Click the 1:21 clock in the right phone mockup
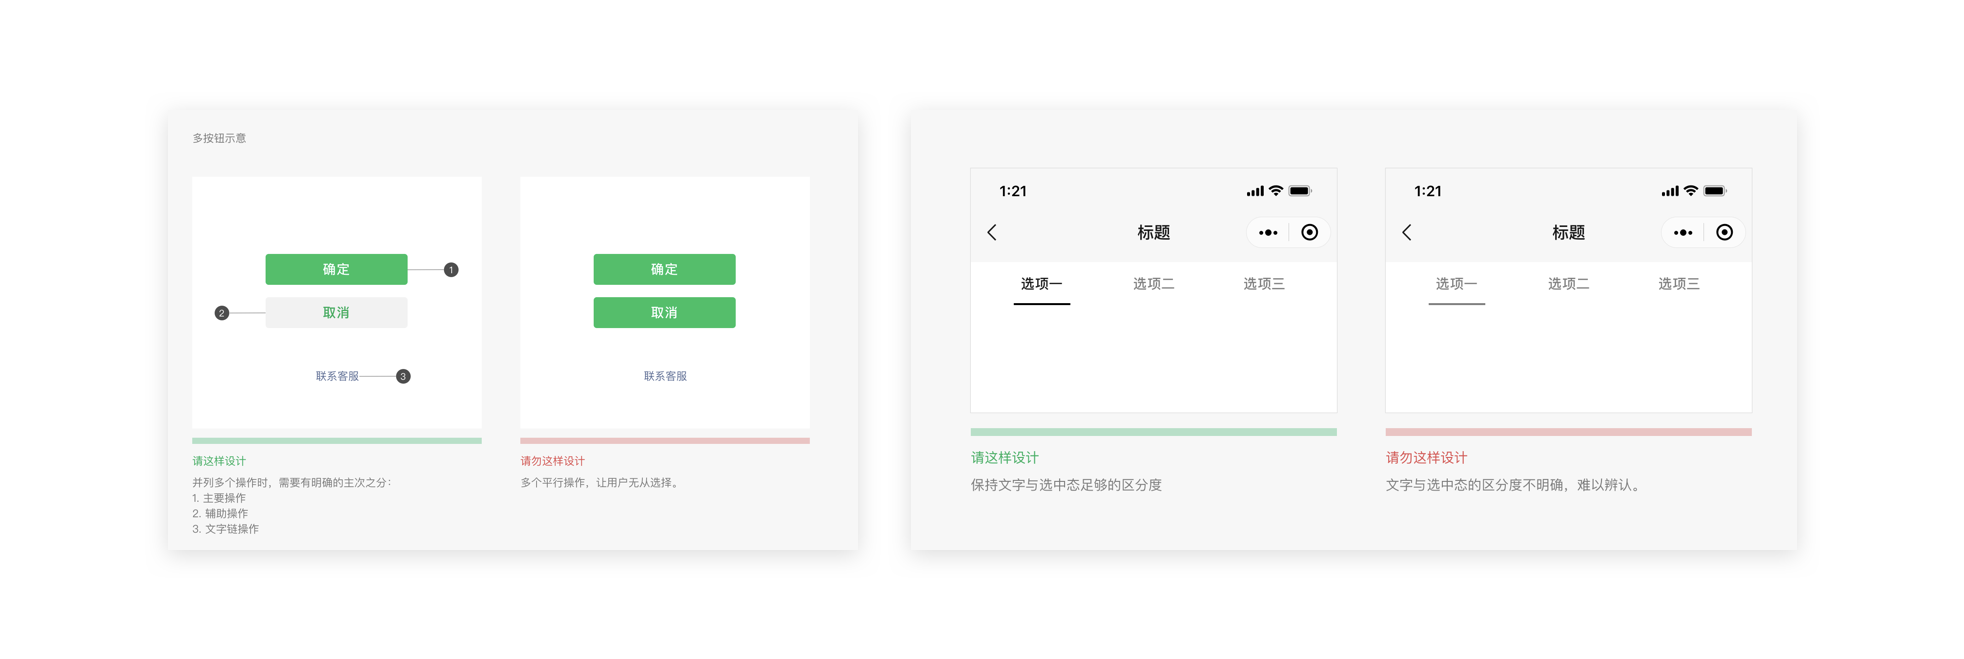Screen dimensions: 1964x659 coord(1428,191)
